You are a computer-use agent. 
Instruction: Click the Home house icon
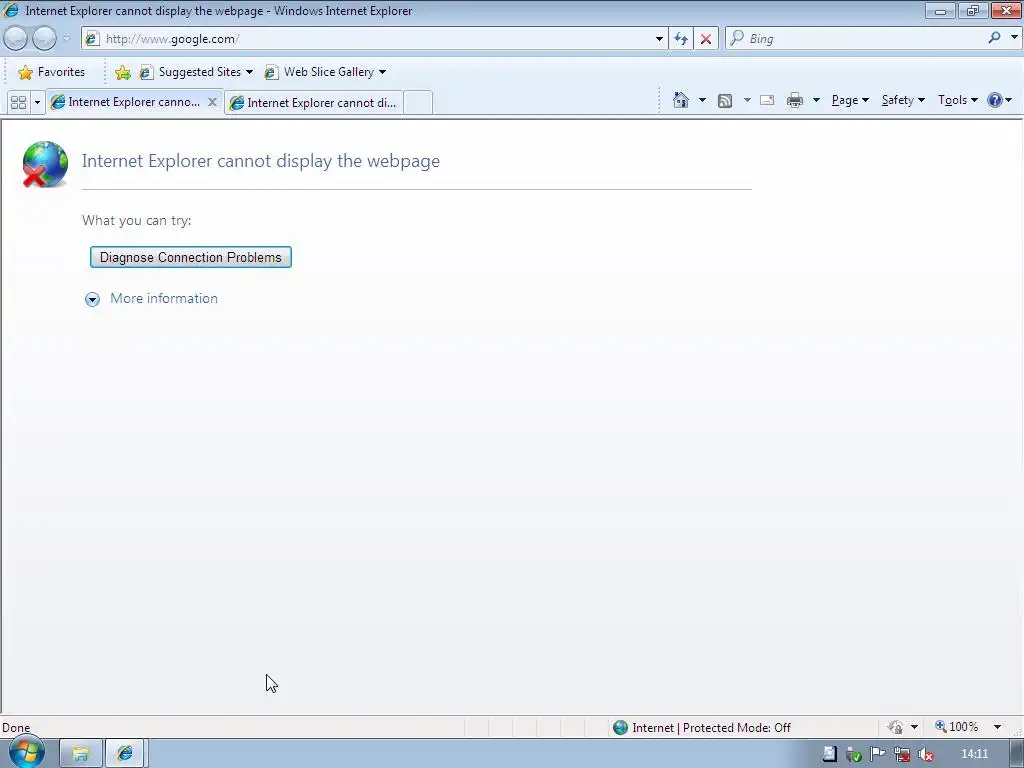[x=680, y=100]
